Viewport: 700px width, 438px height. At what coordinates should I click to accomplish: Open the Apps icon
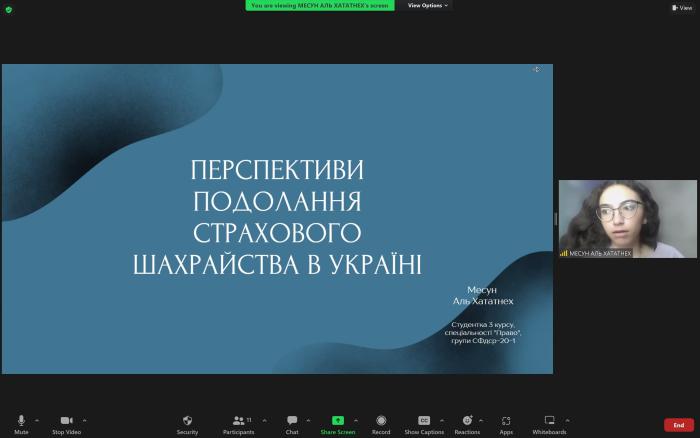click(x=506, y=421)
